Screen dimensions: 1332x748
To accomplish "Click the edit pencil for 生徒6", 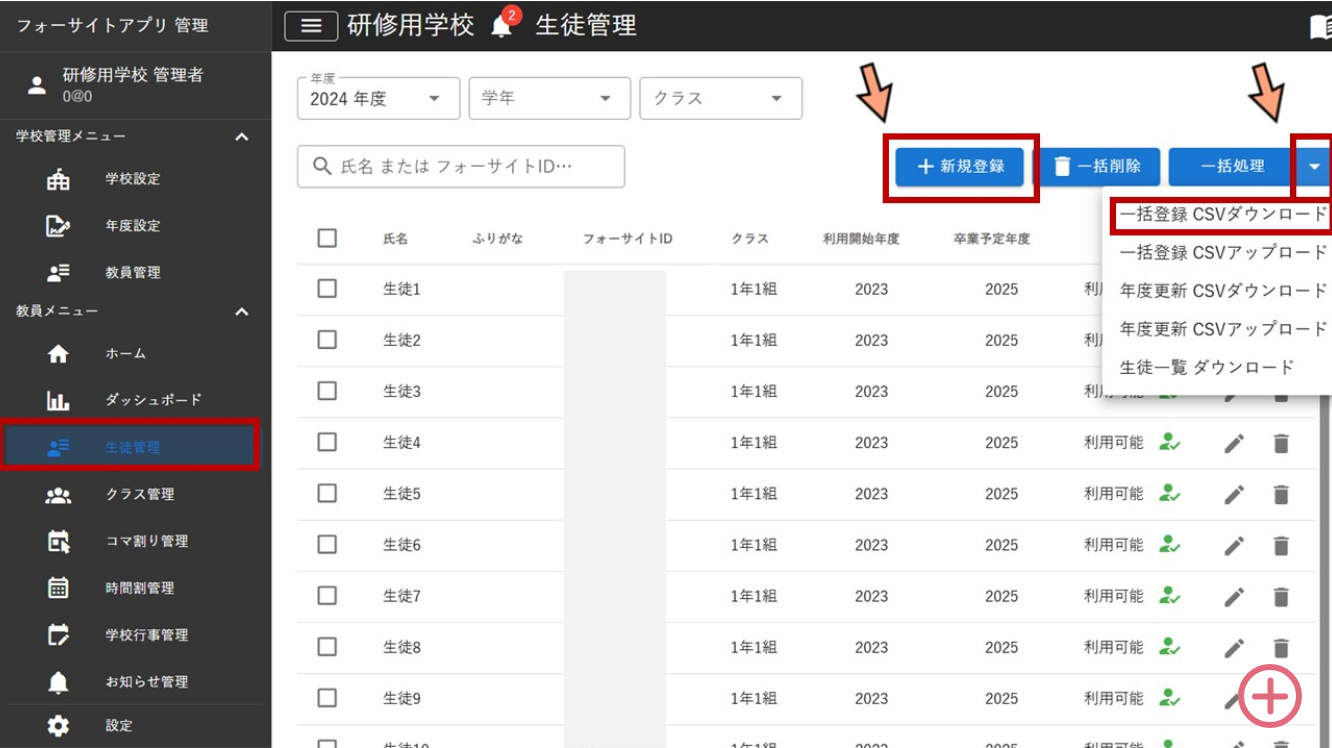I will click(1234, 545).
